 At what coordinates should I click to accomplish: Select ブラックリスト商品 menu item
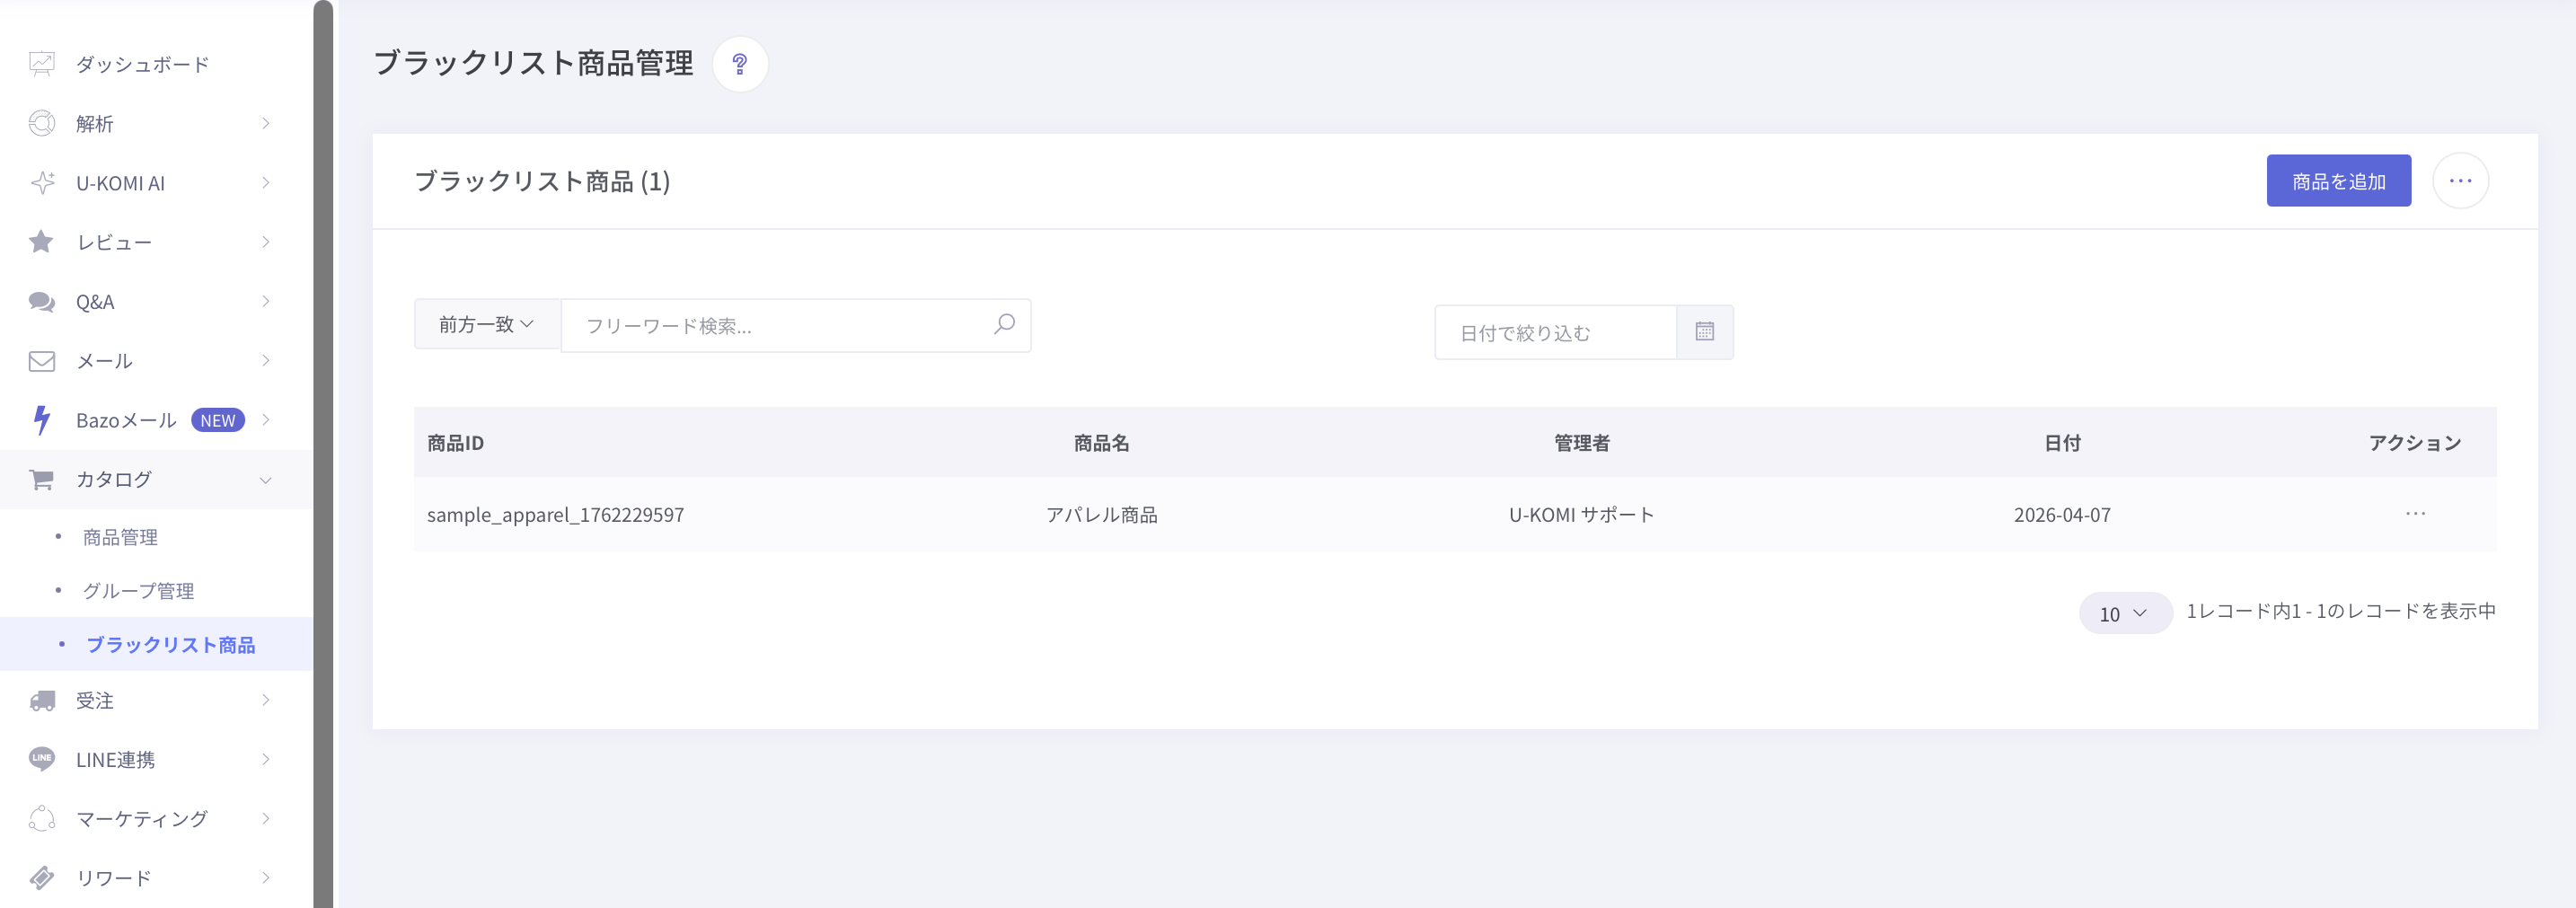point(170,645)
